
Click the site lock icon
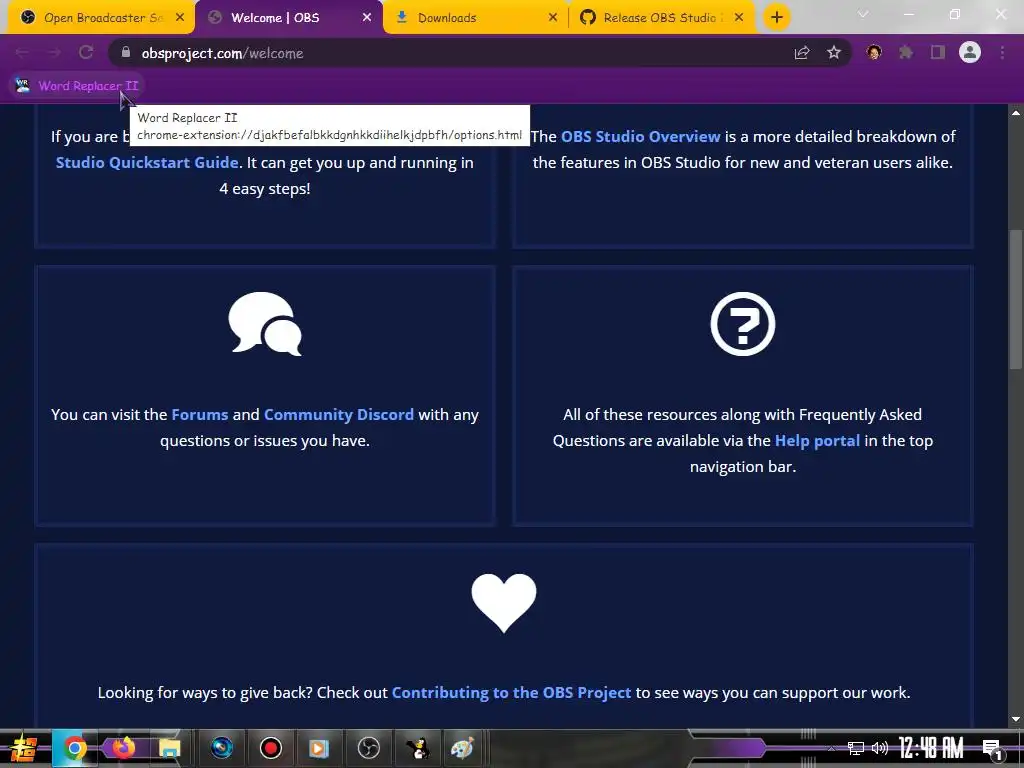coord(126,52)
